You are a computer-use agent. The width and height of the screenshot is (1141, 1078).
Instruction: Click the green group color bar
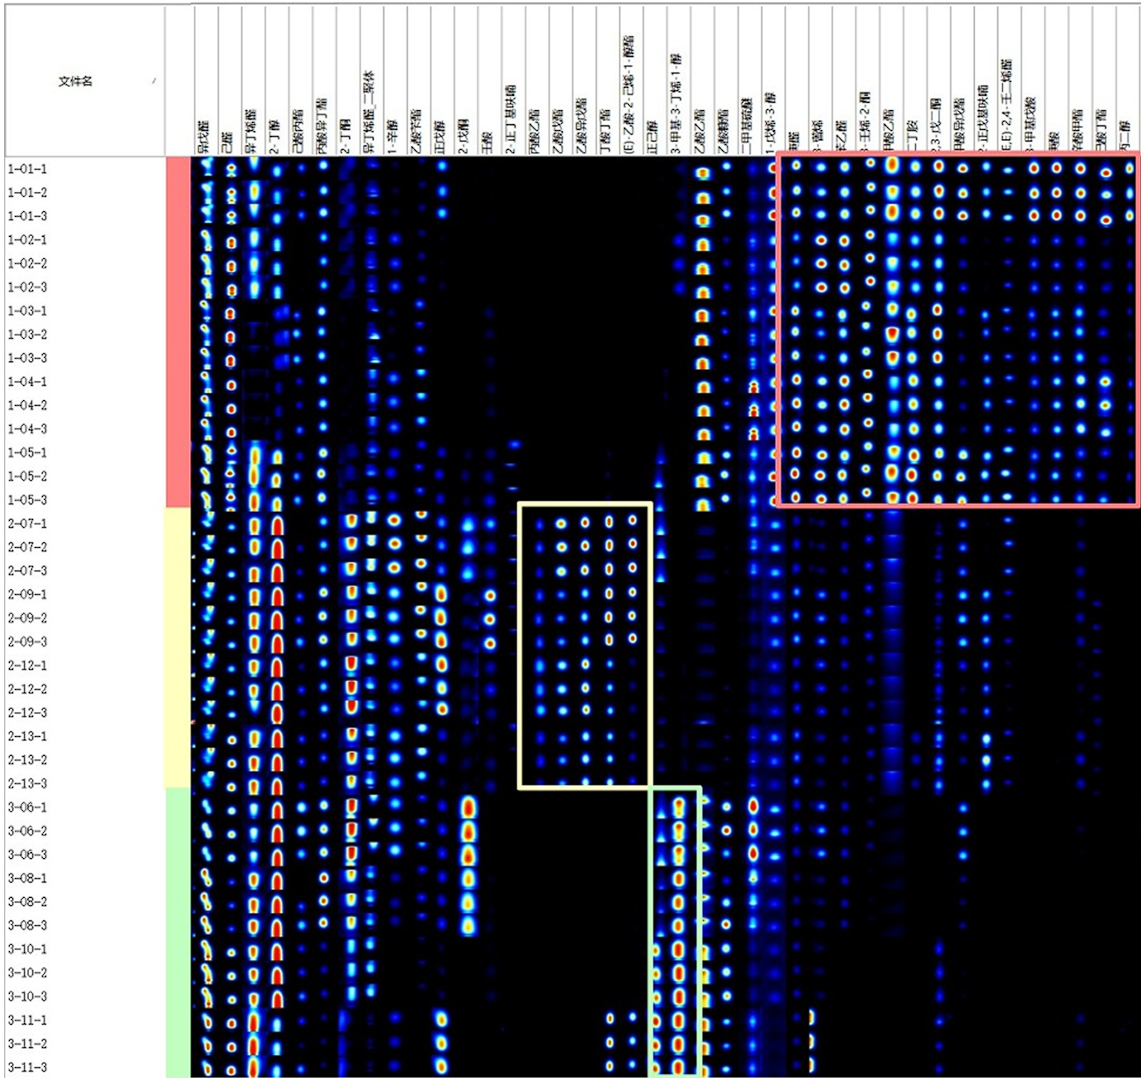(178, 930)
